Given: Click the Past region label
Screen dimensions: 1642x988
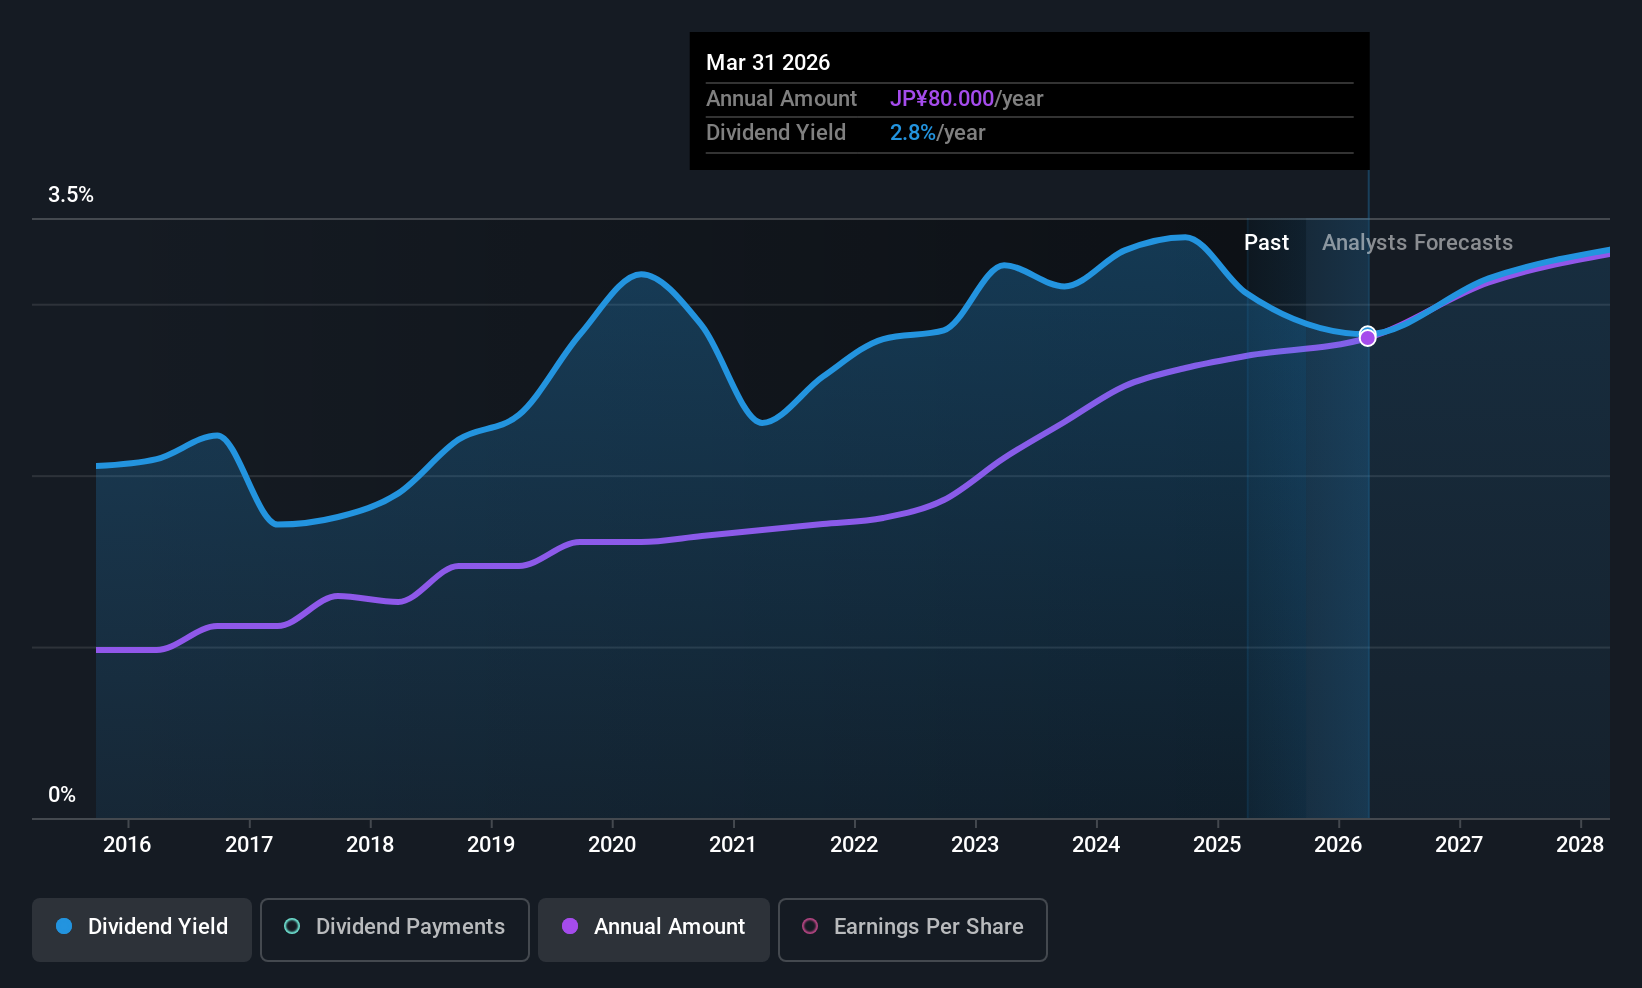Looking at the screenshot, I should pos(1266,243).
